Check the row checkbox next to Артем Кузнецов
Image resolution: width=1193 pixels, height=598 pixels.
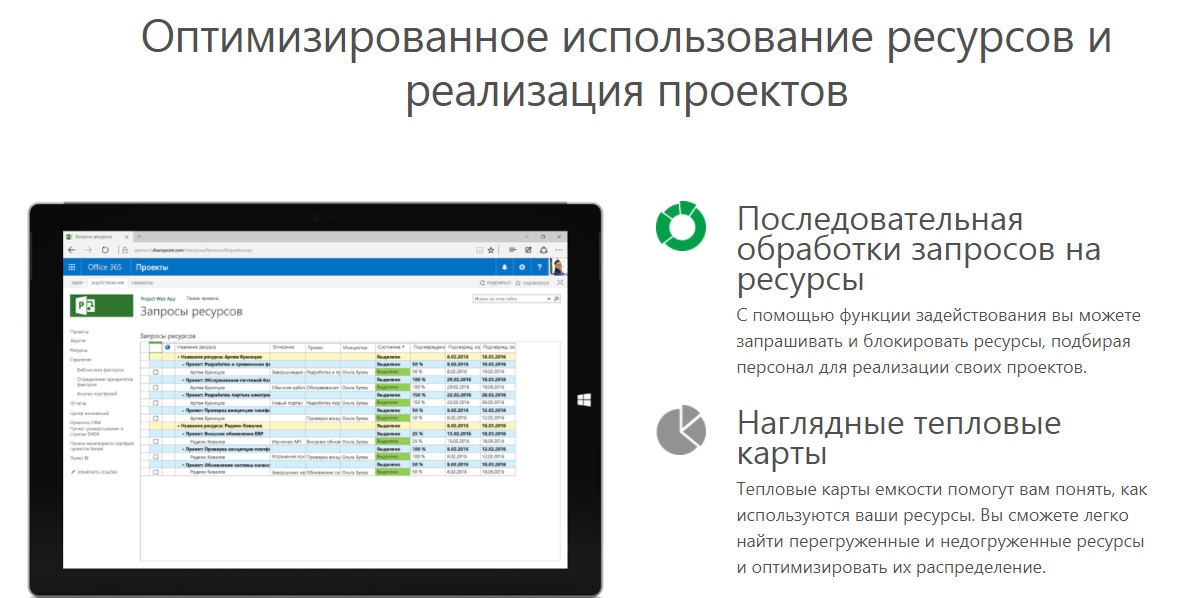coord(155,371)
